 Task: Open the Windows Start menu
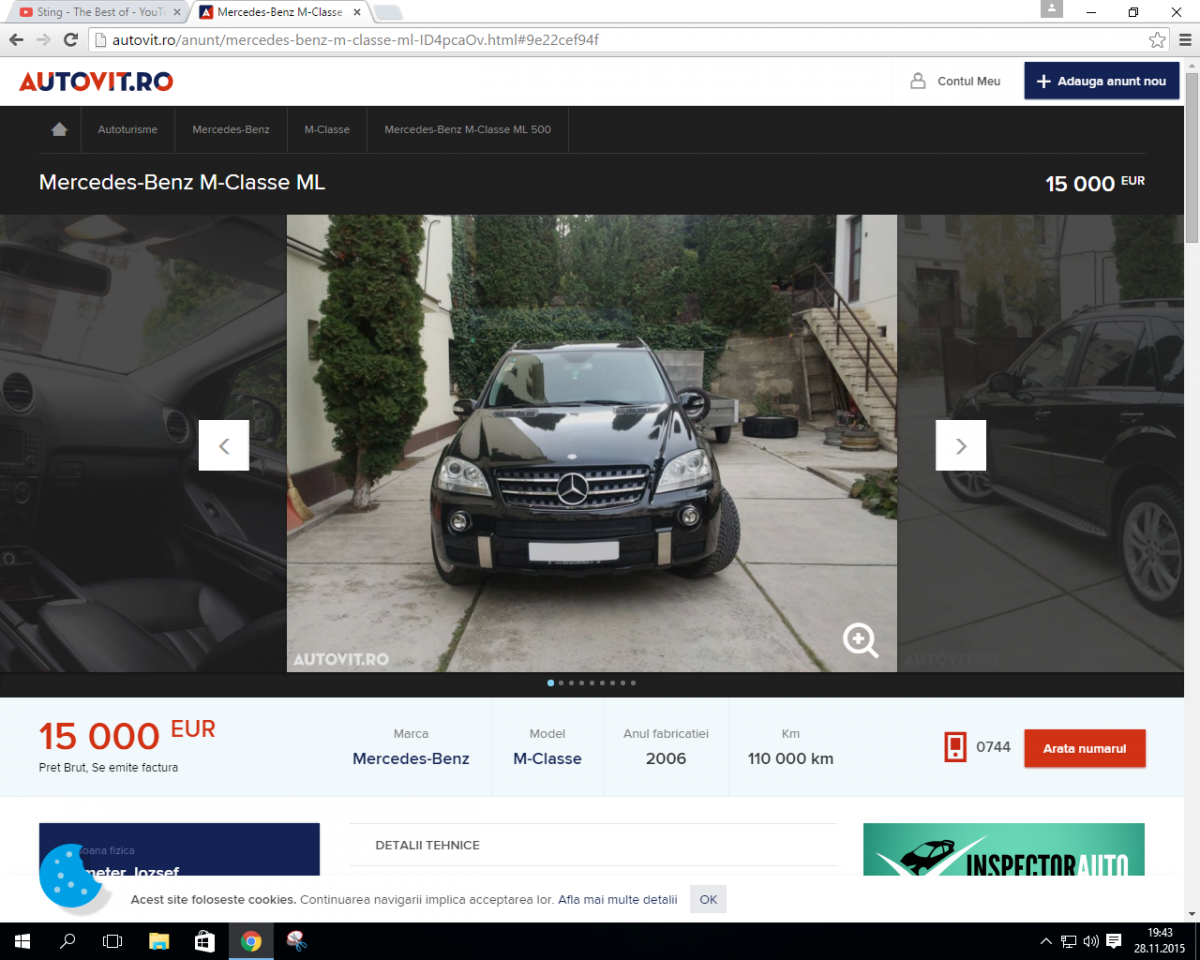(22, 941)
